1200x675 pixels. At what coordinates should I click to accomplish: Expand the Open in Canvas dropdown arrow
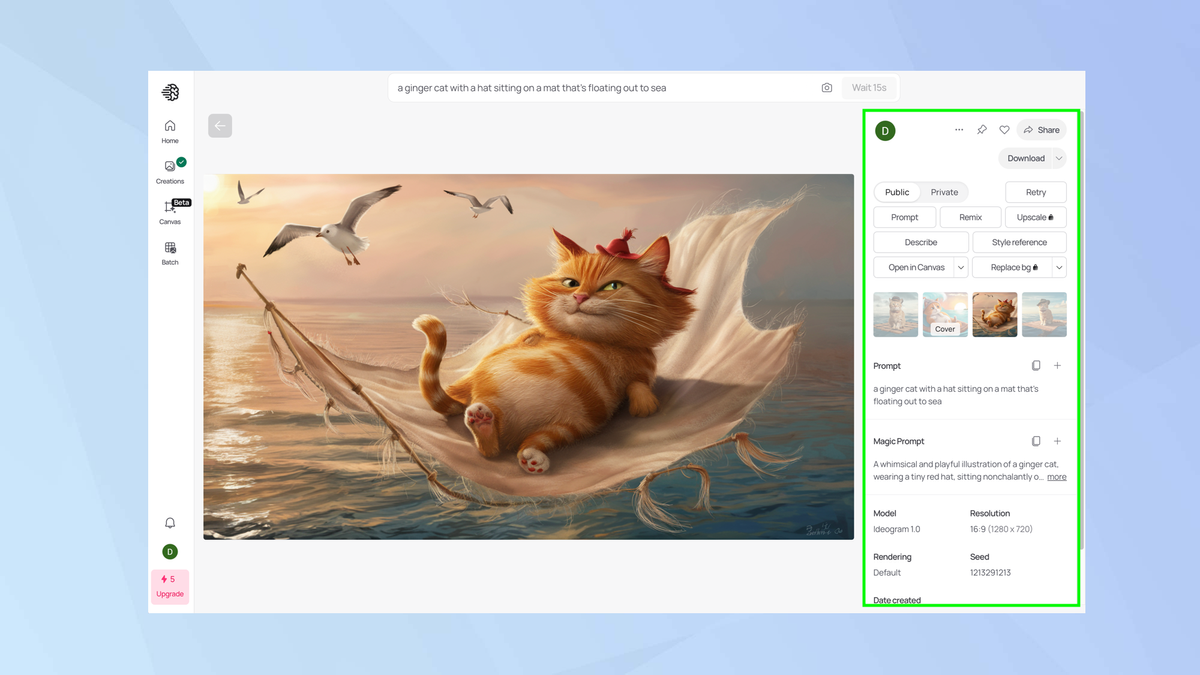click(x=961, y=267)
